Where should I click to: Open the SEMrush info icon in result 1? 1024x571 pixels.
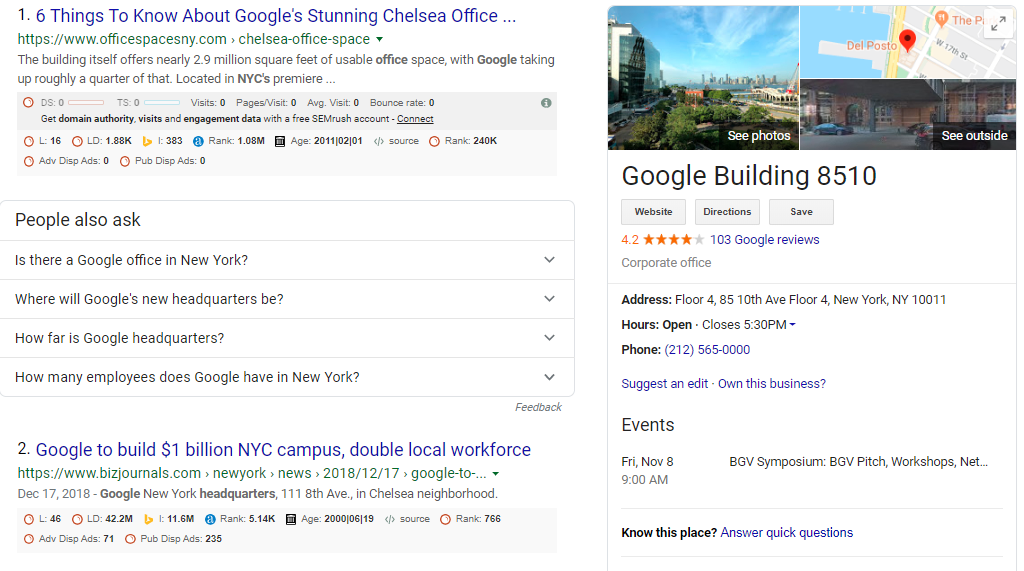point(546,103)
